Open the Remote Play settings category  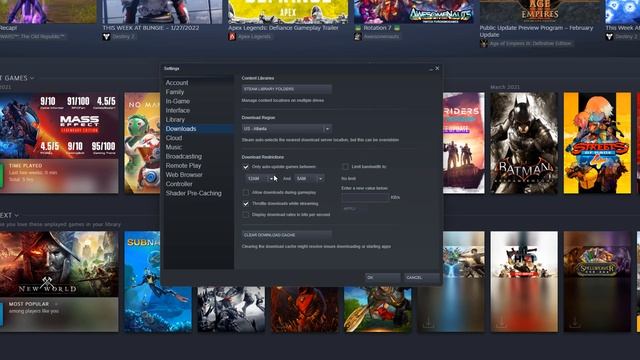(x=183, y=166)
